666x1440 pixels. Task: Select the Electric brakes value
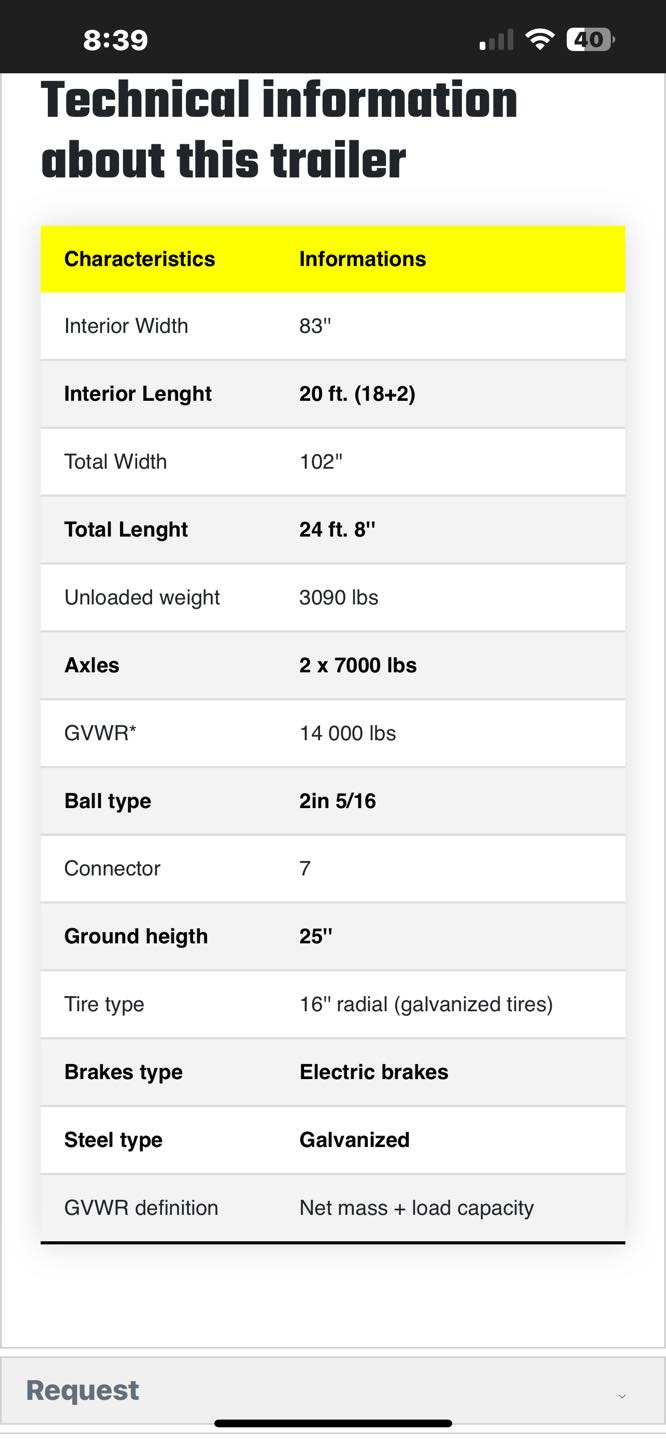point(373,1072)
